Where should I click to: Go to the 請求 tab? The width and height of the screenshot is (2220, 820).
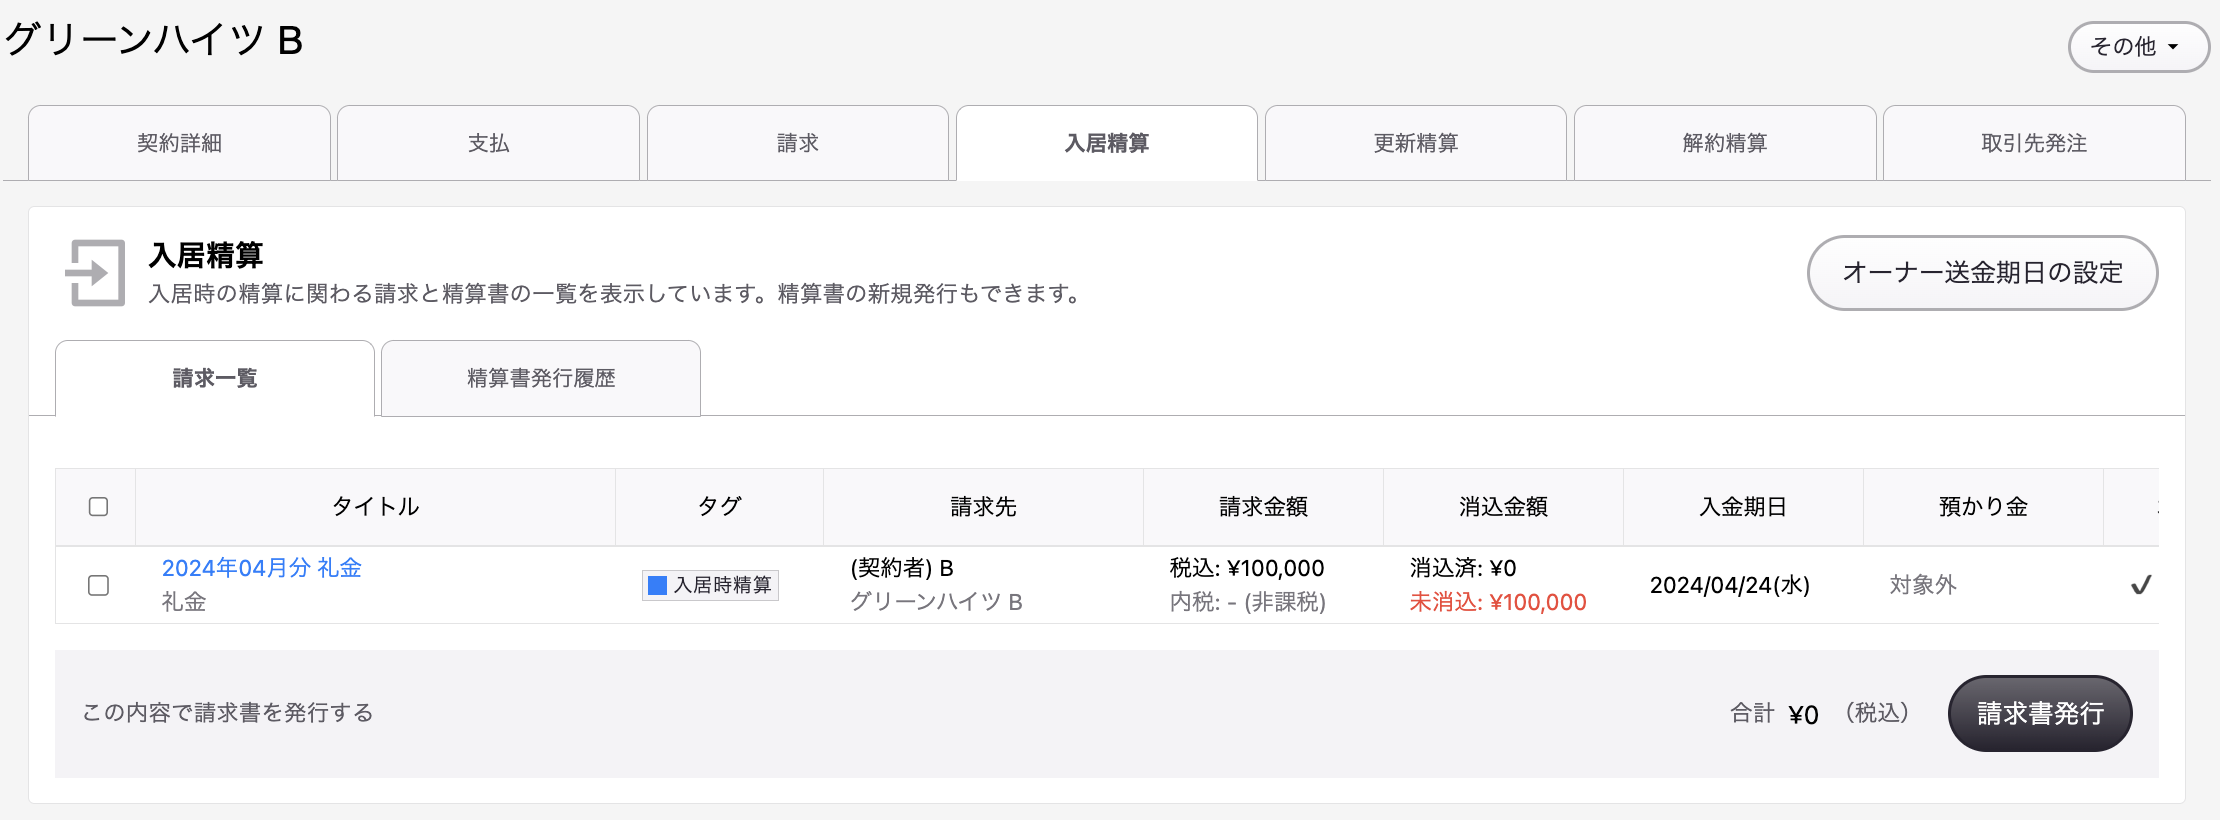coord(797,143)
